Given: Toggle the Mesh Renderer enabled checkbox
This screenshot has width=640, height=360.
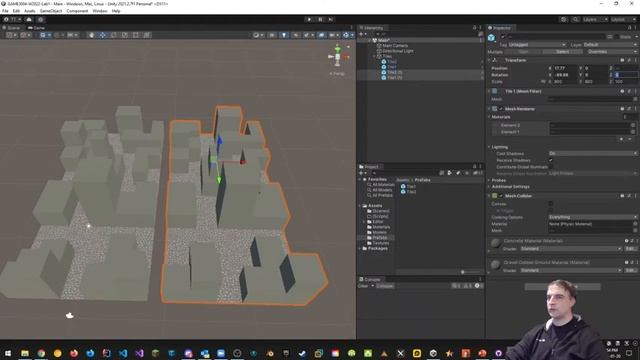Looking at the screenshot, I should (501, 109).
